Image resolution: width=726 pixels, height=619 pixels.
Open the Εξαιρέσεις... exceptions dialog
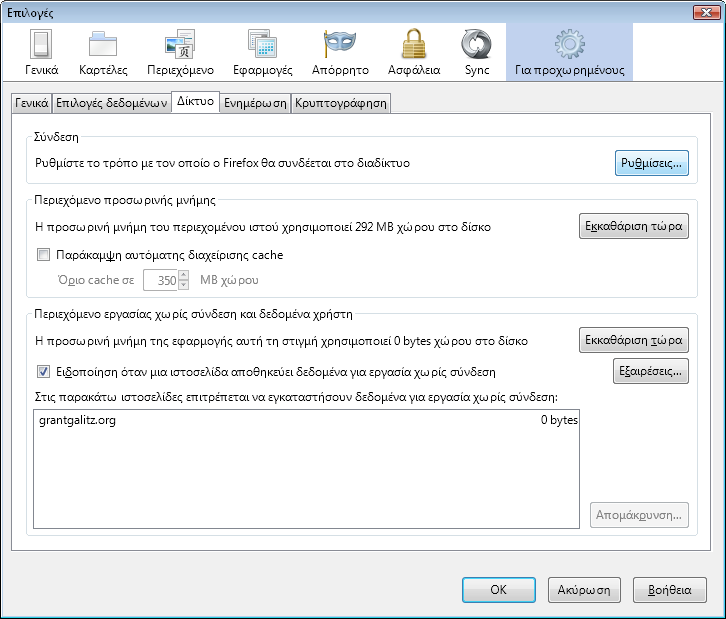(651, 371)
